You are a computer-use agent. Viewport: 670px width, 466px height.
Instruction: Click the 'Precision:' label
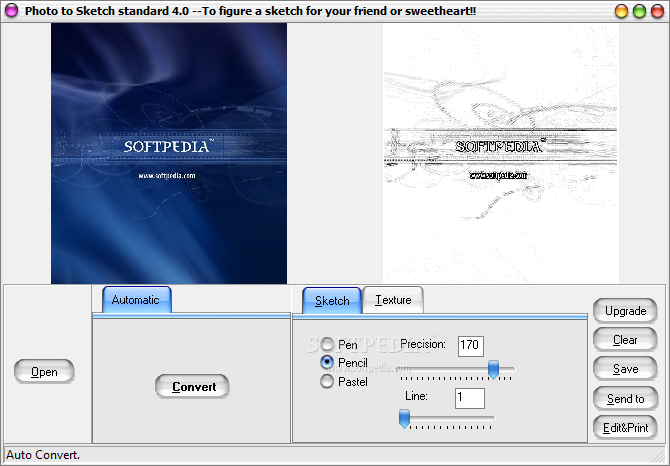point(423,344)
